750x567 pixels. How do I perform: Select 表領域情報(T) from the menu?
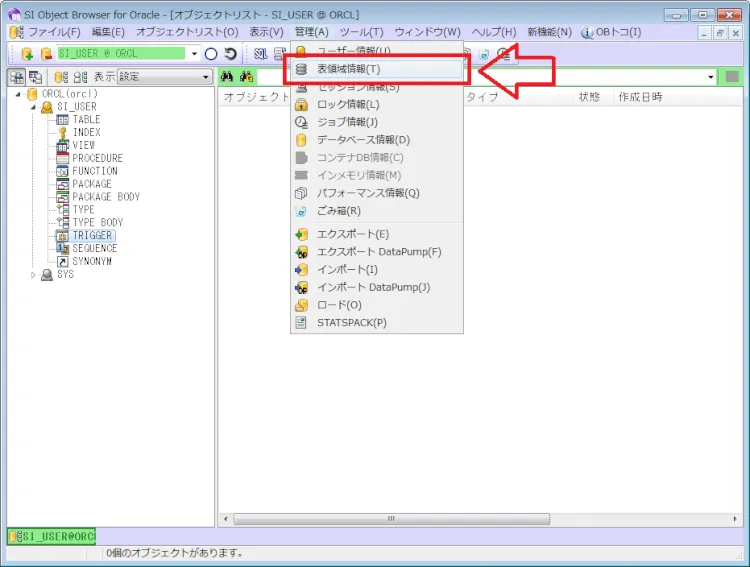[348, 70]
